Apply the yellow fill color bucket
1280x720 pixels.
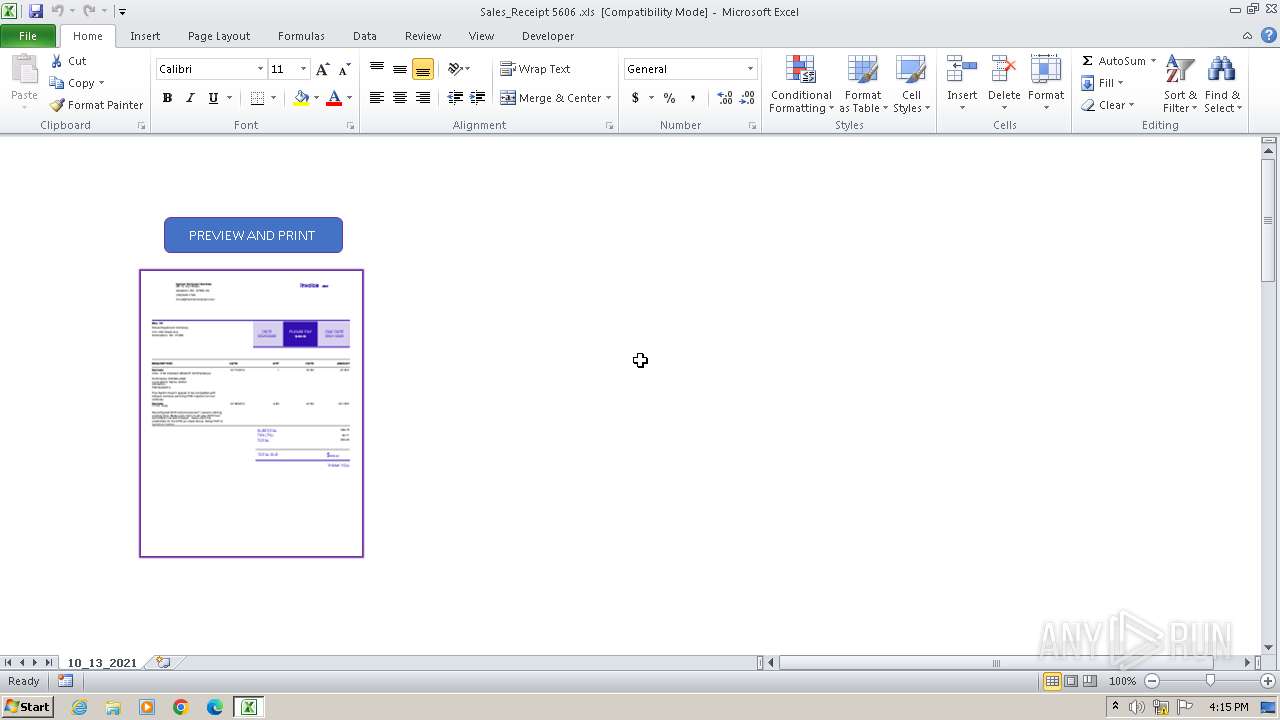tap(301, 98)
